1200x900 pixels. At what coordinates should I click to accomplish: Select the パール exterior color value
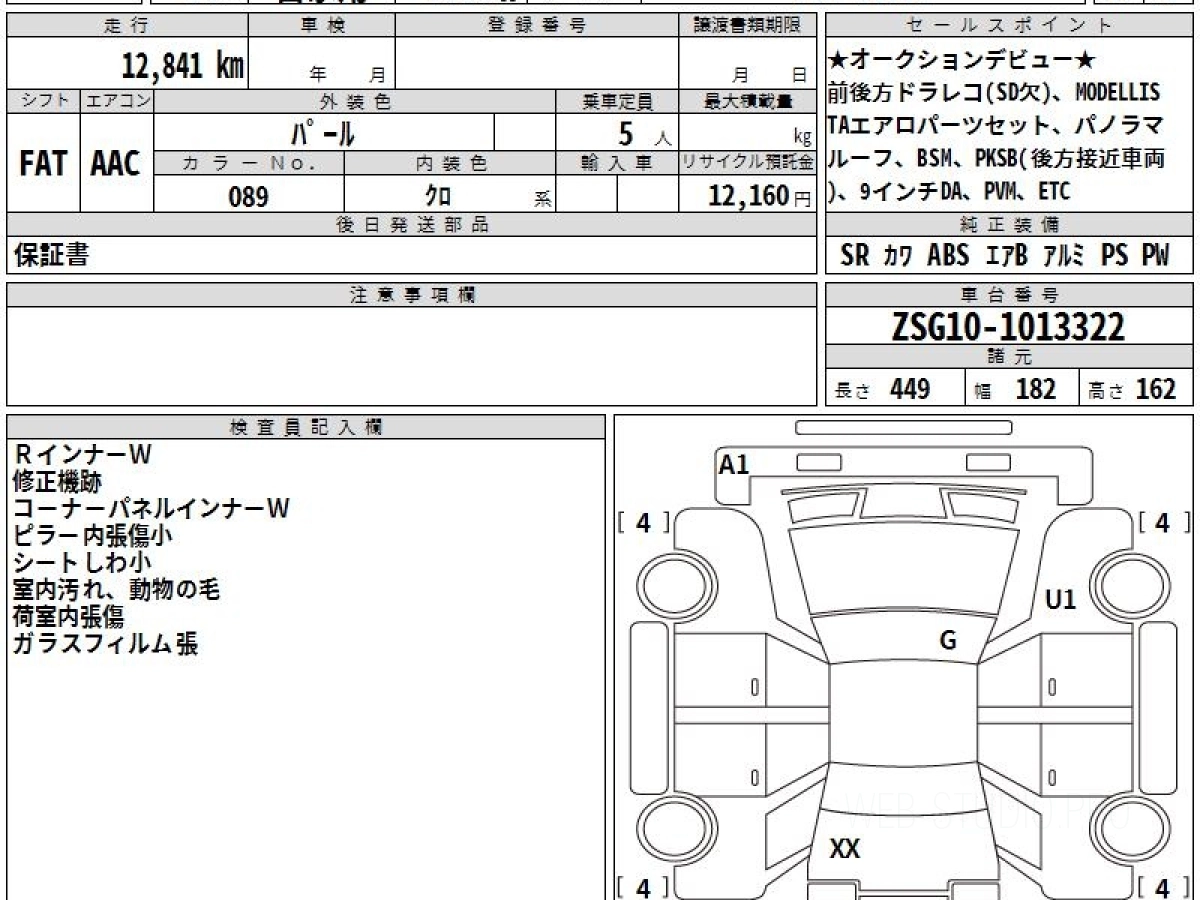(323, 132)
